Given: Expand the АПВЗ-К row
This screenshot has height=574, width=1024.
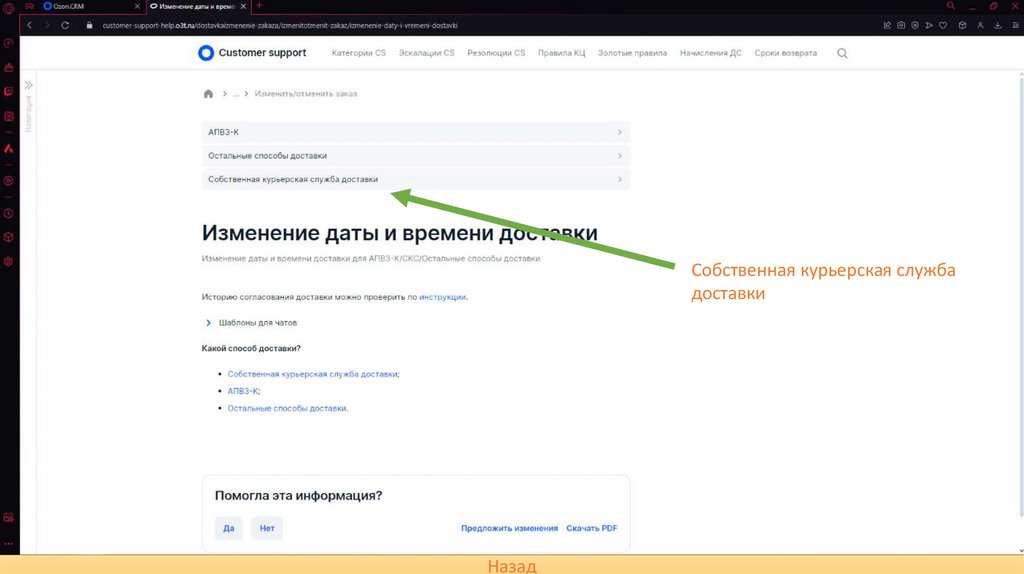Looking at the screenshot, I should pyautogui.click(x=415, y=132).
